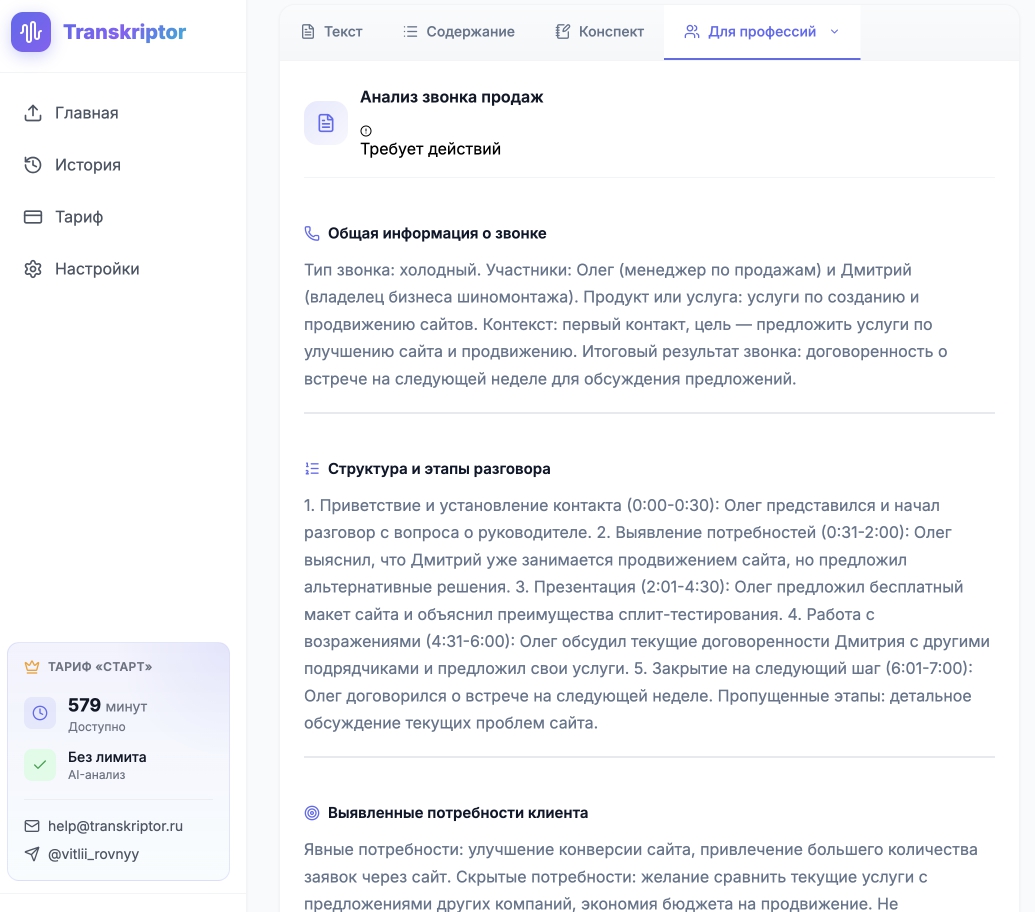Click the target icon beside Выявленные потребности клиента
The width and height of the screenshot is (1035, 912).
(311, 812)
